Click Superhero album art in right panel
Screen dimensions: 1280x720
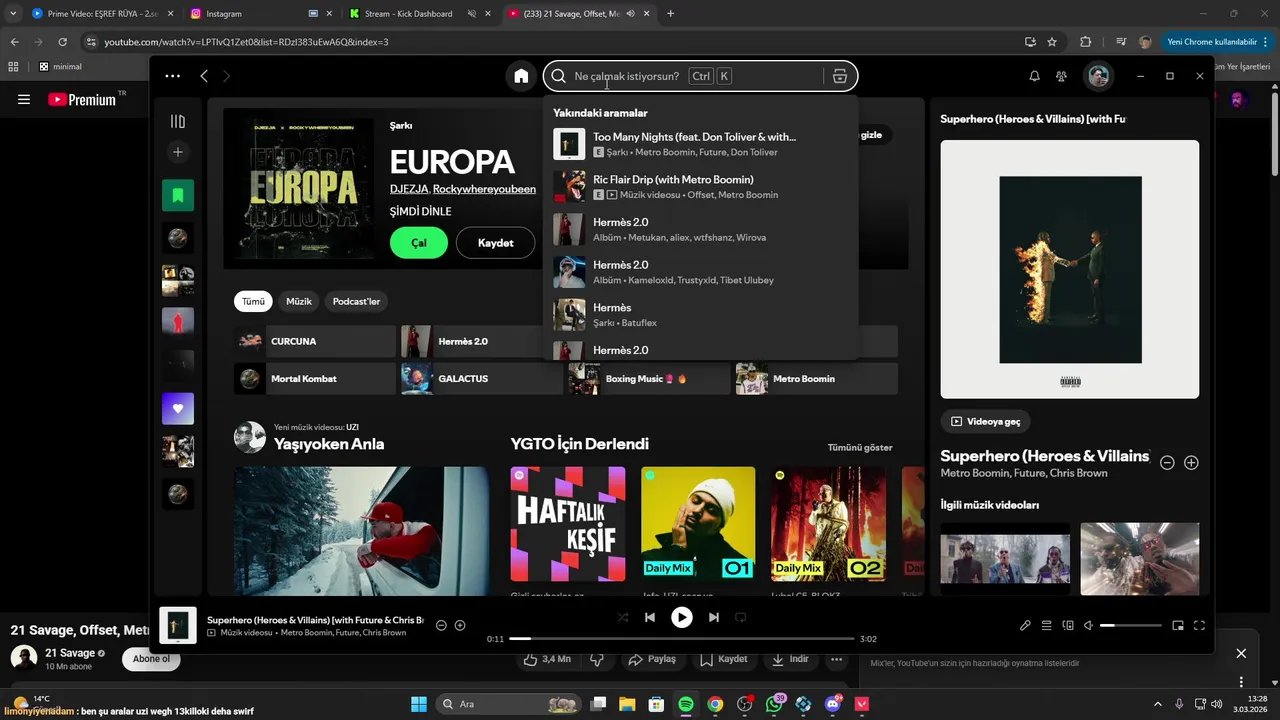(x=1070, y=269)
